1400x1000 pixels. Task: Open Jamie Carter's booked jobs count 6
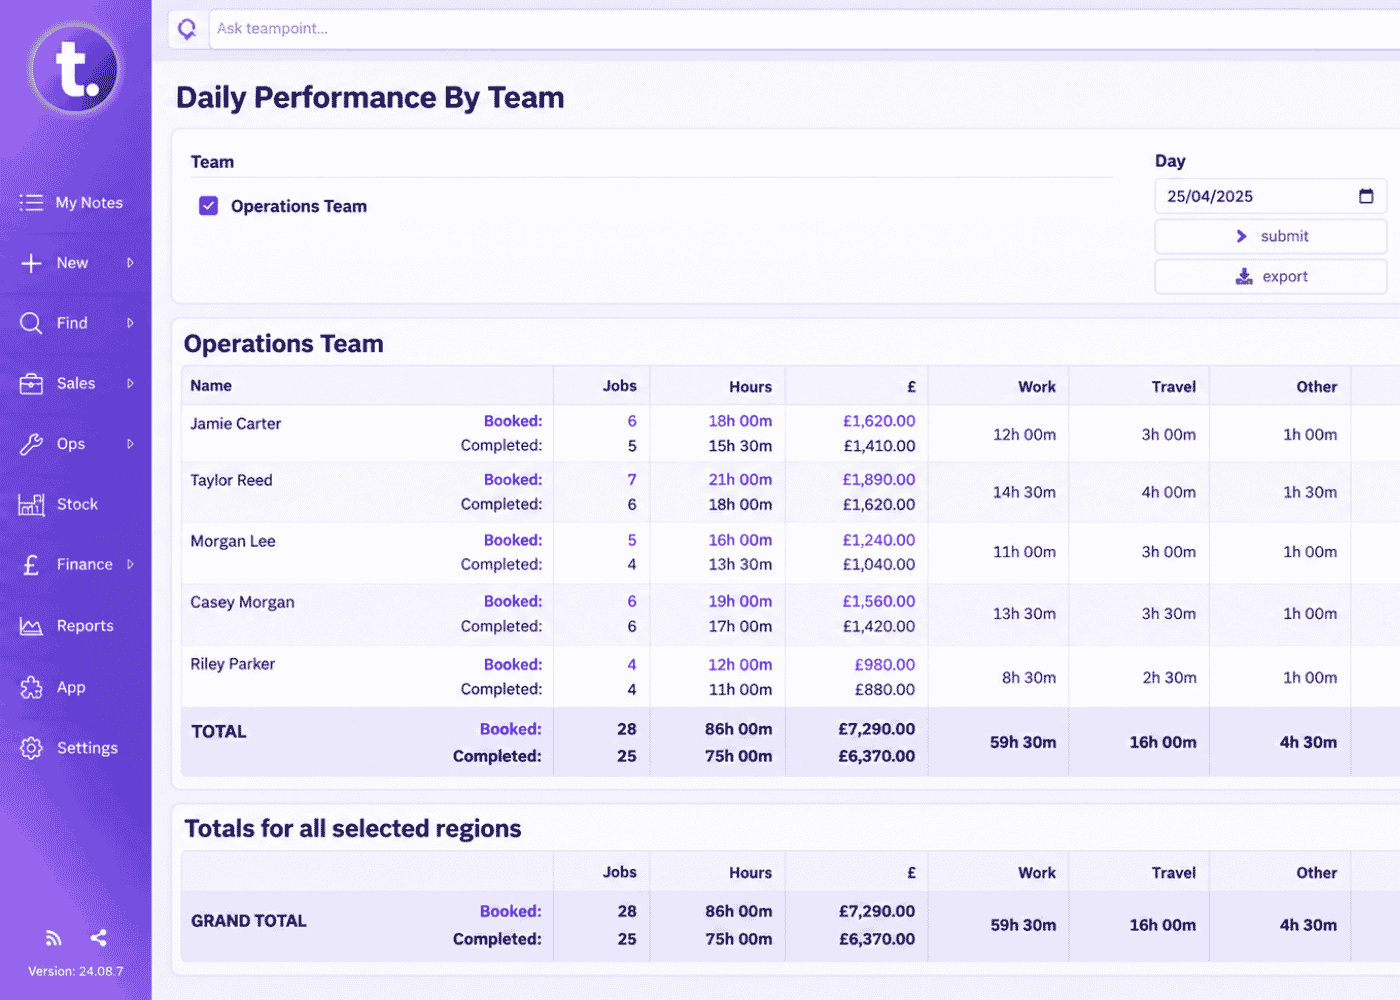pos(632,421)
